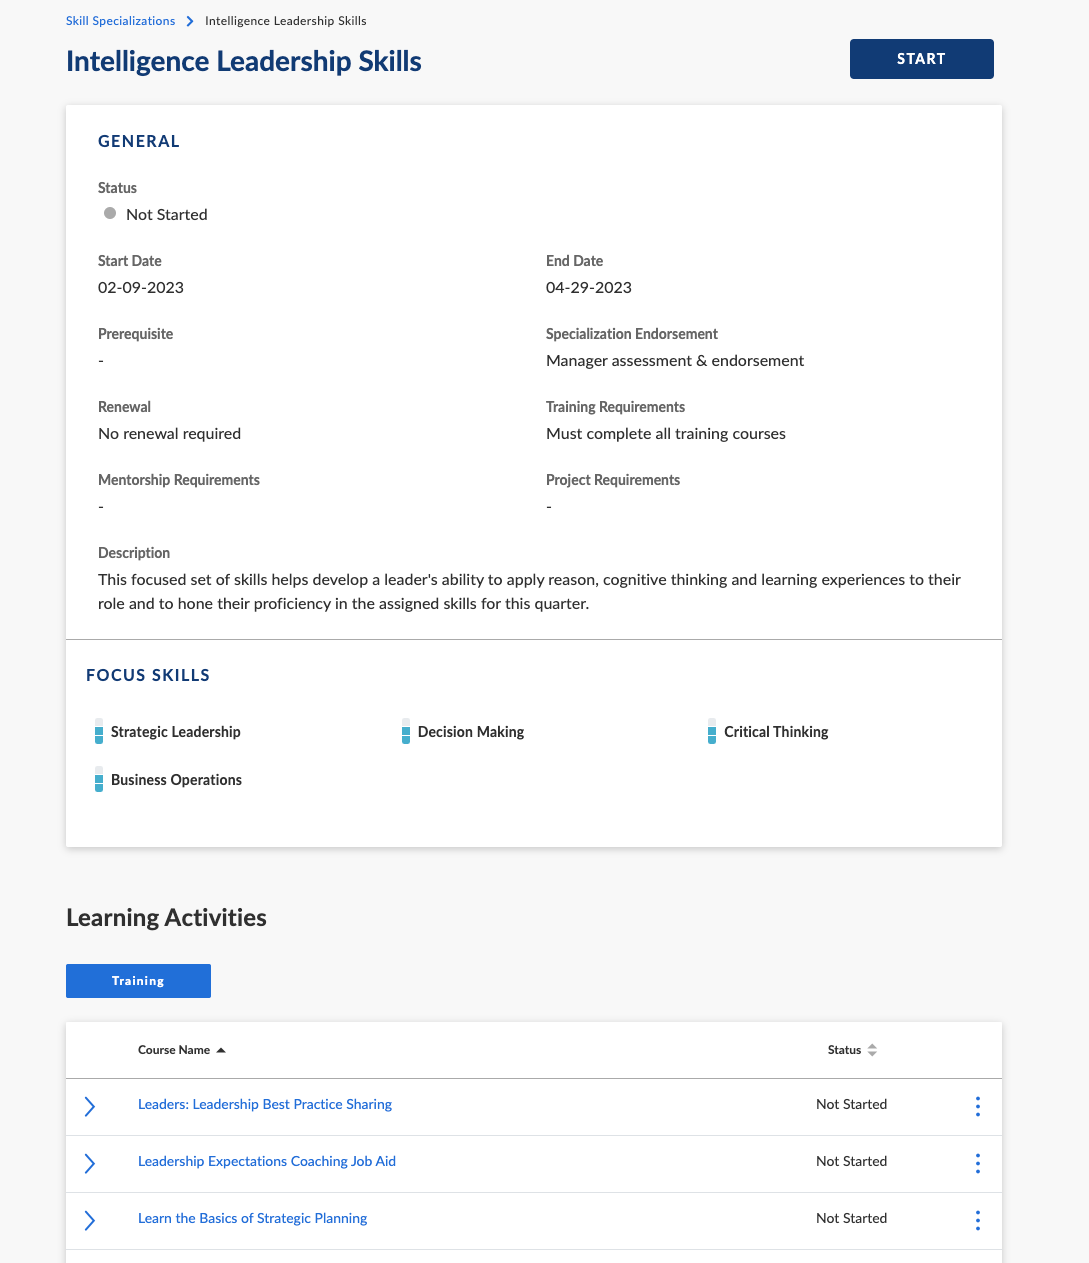This screenshot has width=1089, height=1263.
Task: Expand Learn the Basics of Strategic Planning row
Action: [x=90, y=1220]
